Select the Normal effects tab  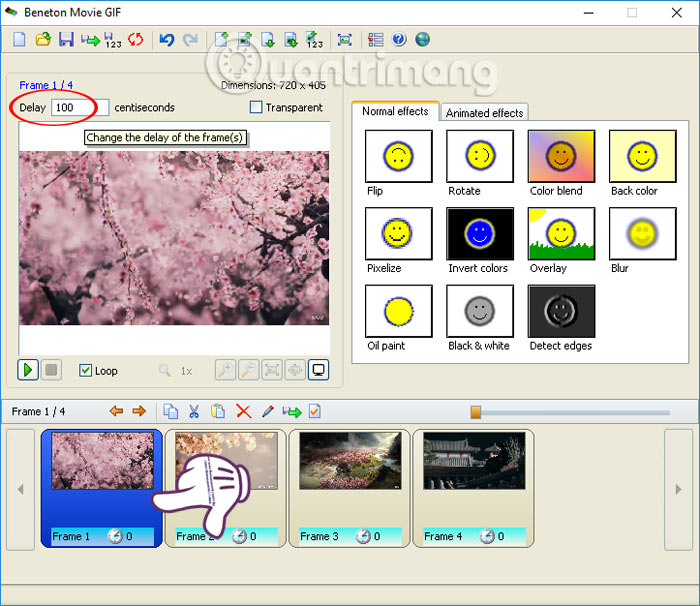395,112
